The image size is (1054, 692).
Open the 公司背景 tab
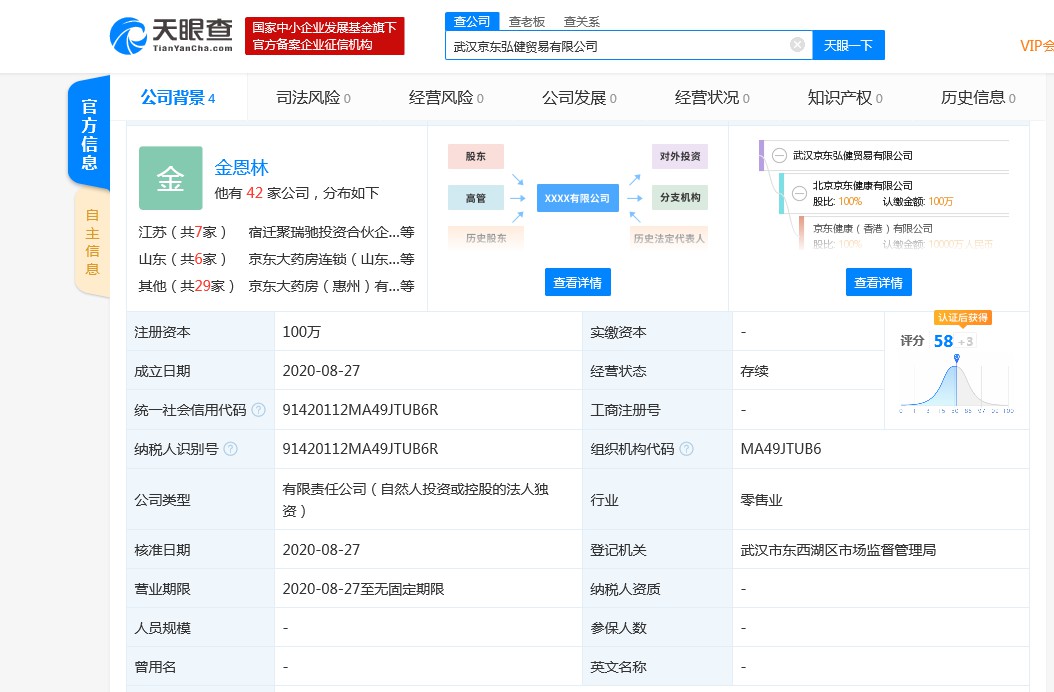click(178, 98)
